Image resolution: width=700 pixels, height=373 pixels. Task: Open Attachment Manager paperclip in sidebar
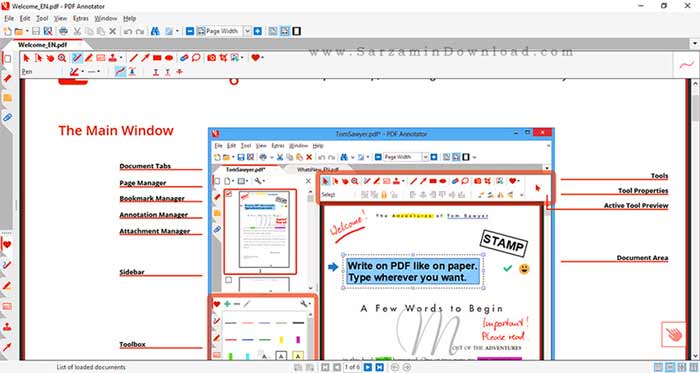(x=7, y=117)
